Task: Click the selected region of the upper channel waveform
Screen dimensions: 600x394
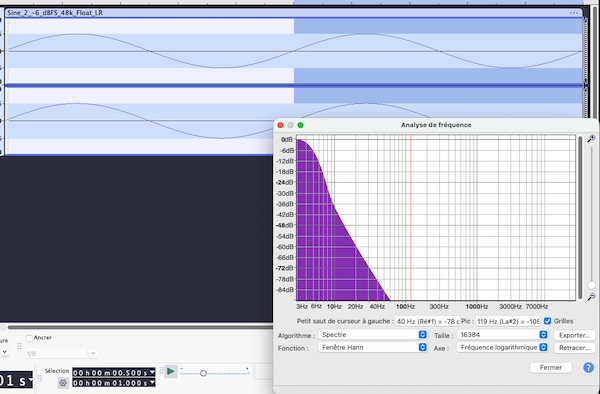Action: pos(438,51)
